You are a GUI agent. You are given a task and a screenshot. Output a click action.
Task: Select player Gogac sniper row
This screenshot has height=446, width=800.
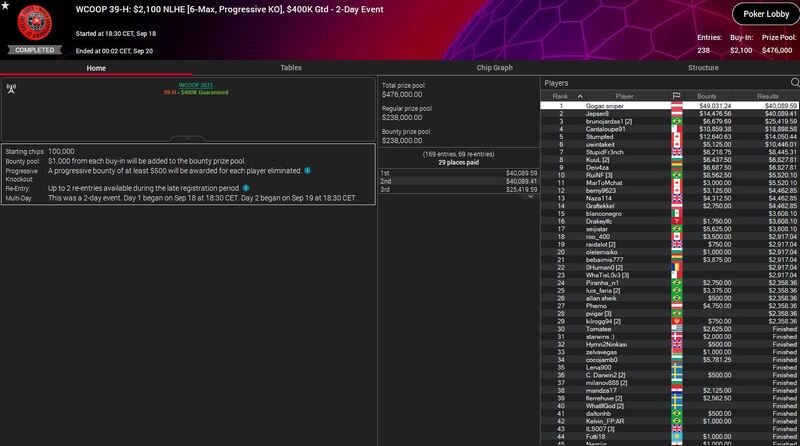click(670, 106)
